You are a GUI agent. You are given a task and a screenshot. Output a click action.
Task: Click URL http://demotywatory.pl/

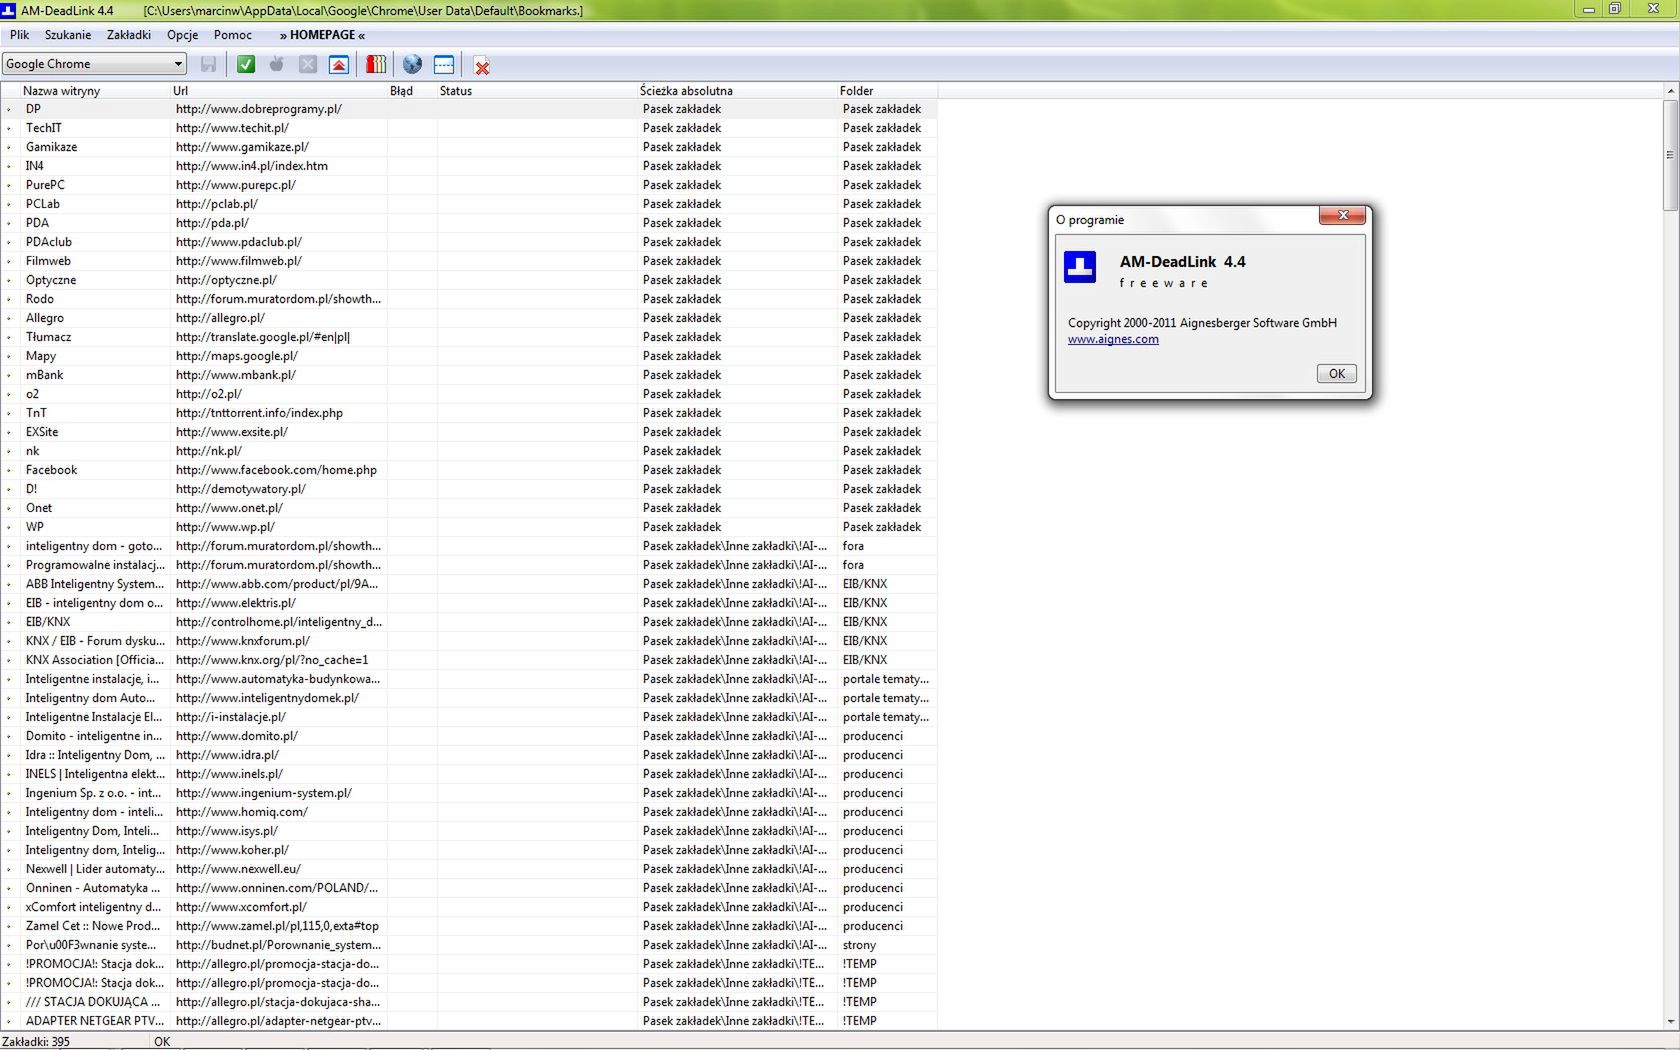241,489
